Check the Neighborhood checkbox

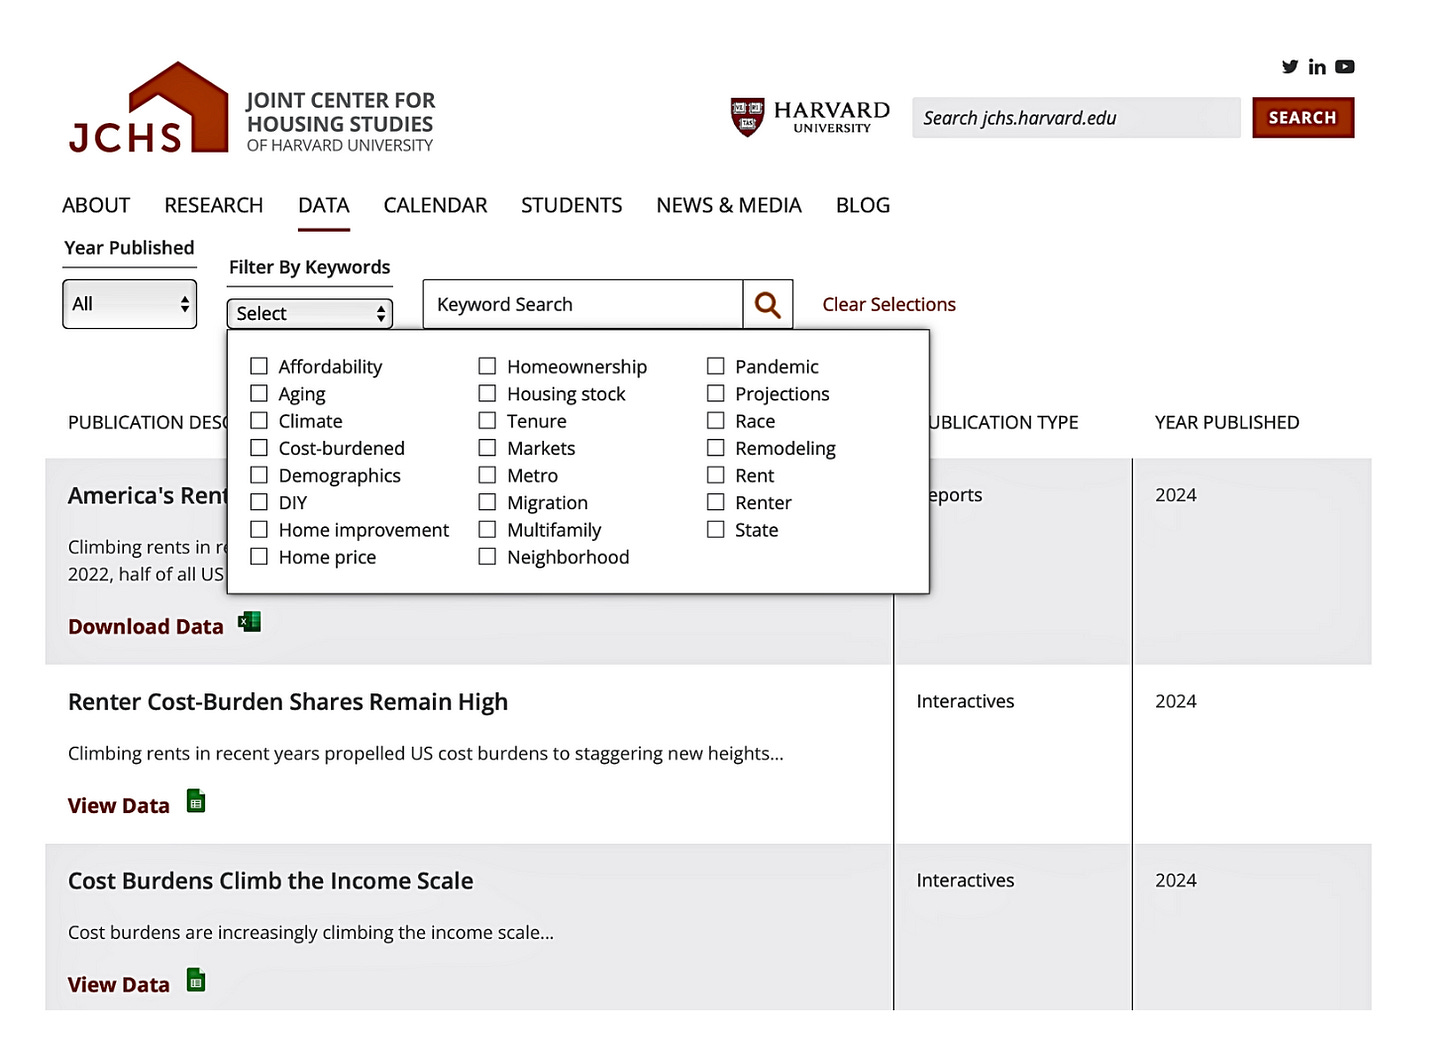click(487, 556)
